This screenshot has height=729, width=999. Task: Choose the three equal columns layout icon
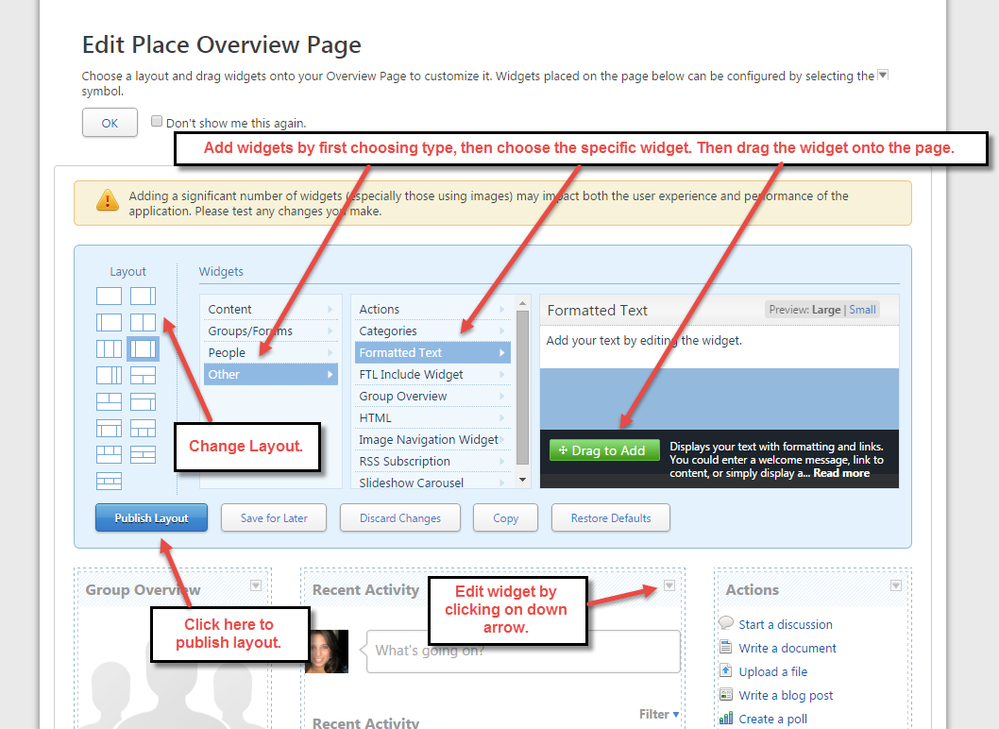click(109, 349)
